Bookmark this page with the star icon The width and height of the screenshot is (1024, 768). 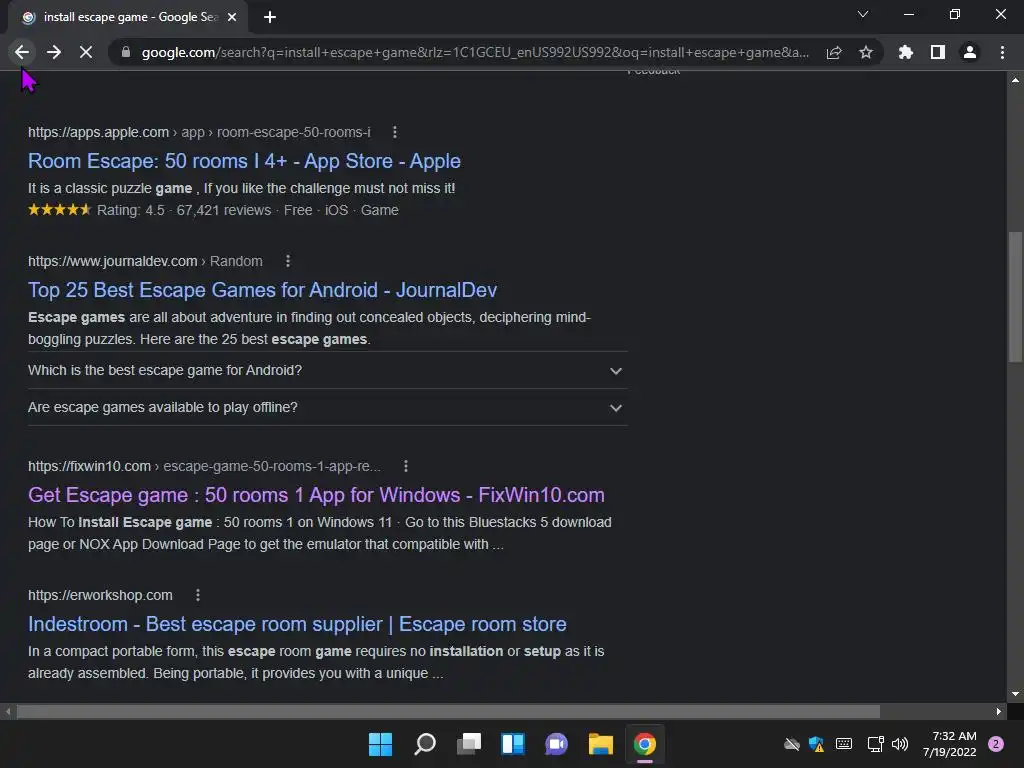[x=866, y=52]
